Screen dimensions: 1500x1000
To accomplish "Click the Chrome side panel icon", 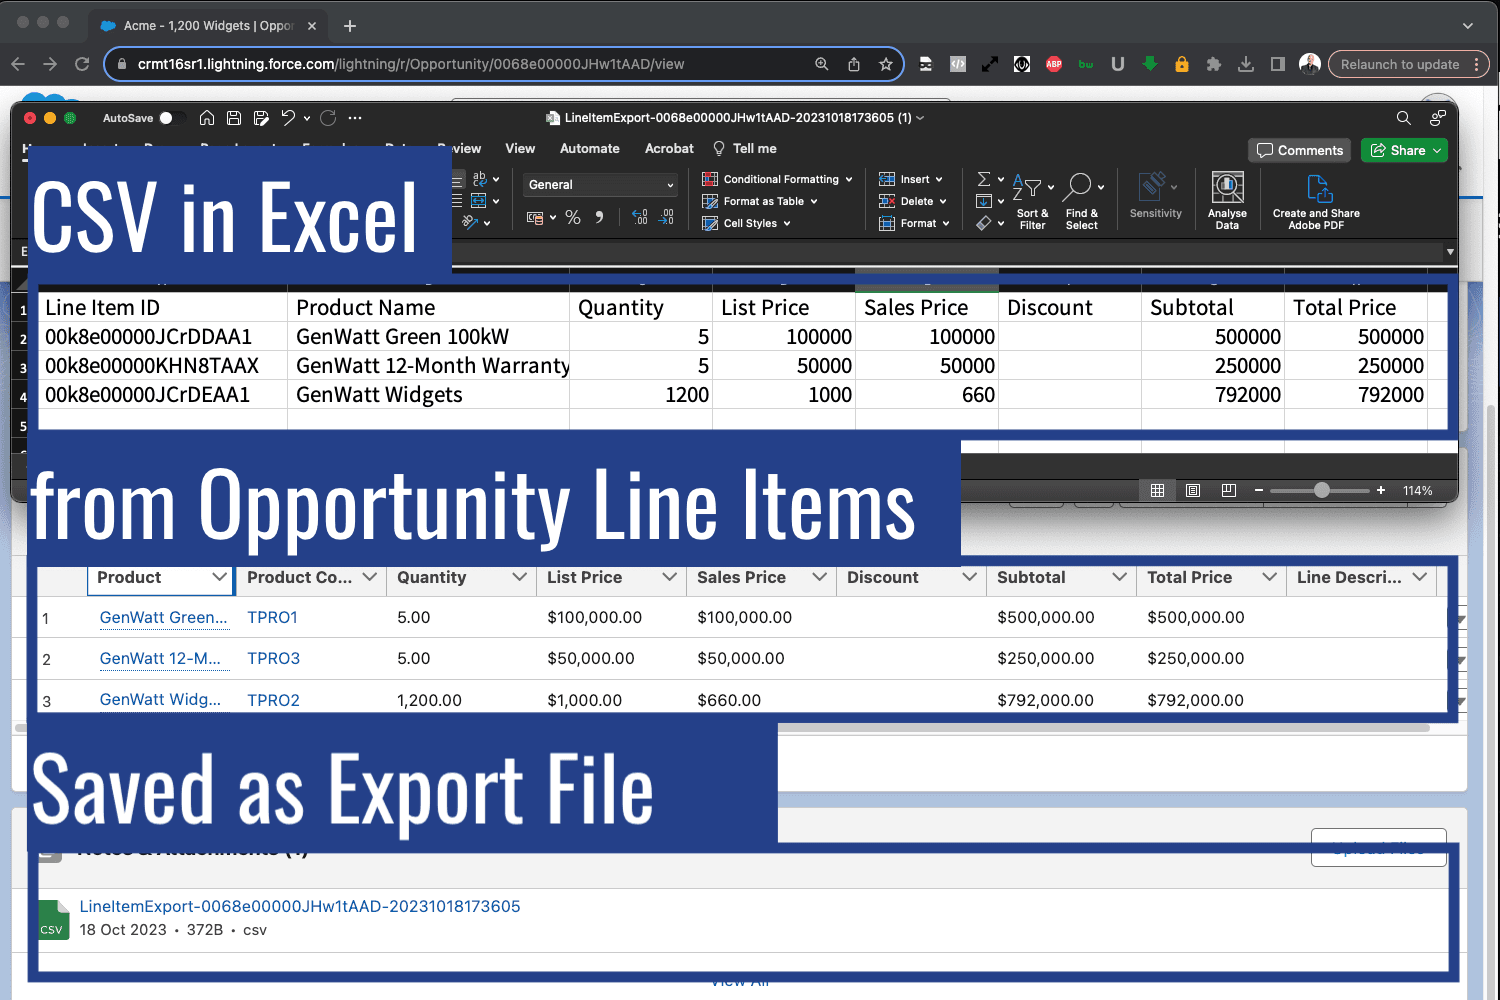I will pos(1278,64).
